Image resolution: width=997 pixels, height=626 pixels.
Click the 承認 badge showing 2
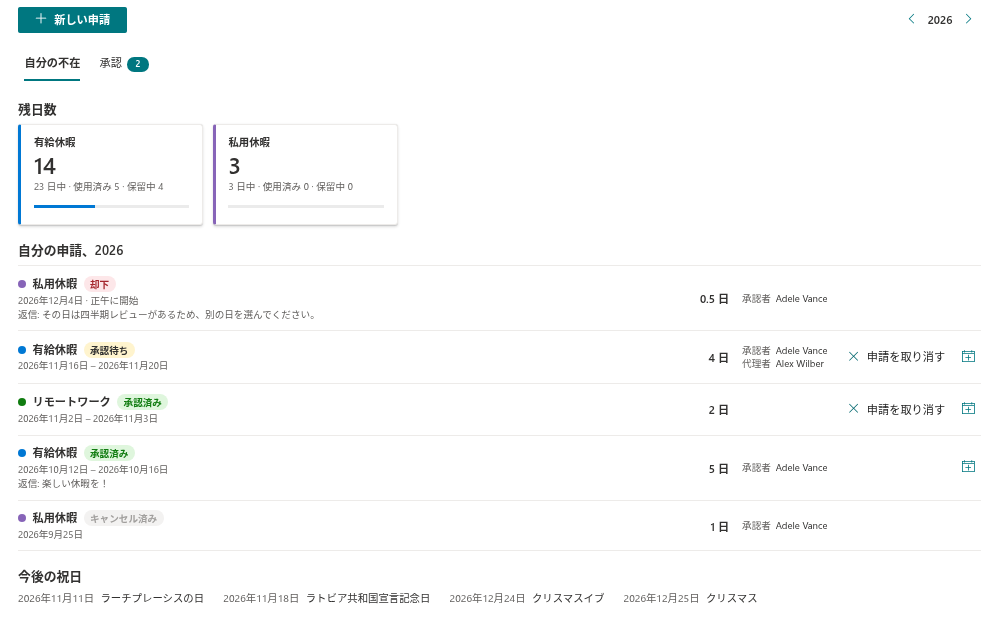tap(138, 64)
